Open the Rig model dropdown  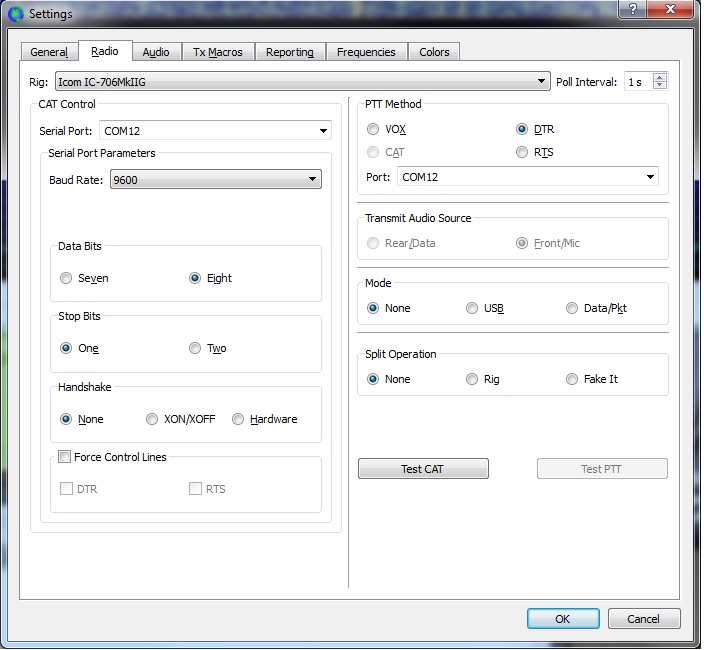click(542, 82)
